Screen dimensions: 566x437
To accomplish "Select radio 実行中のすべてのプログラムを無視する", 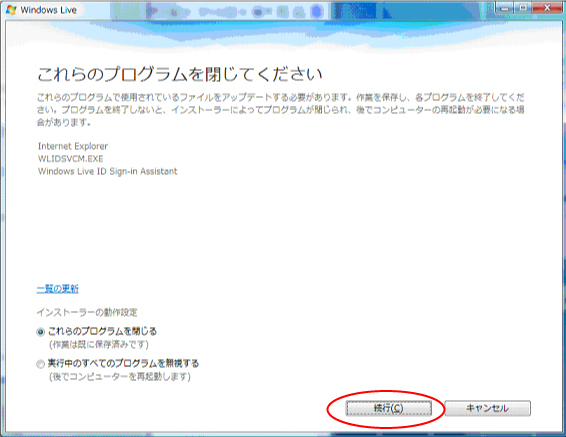I will (40, 364).
